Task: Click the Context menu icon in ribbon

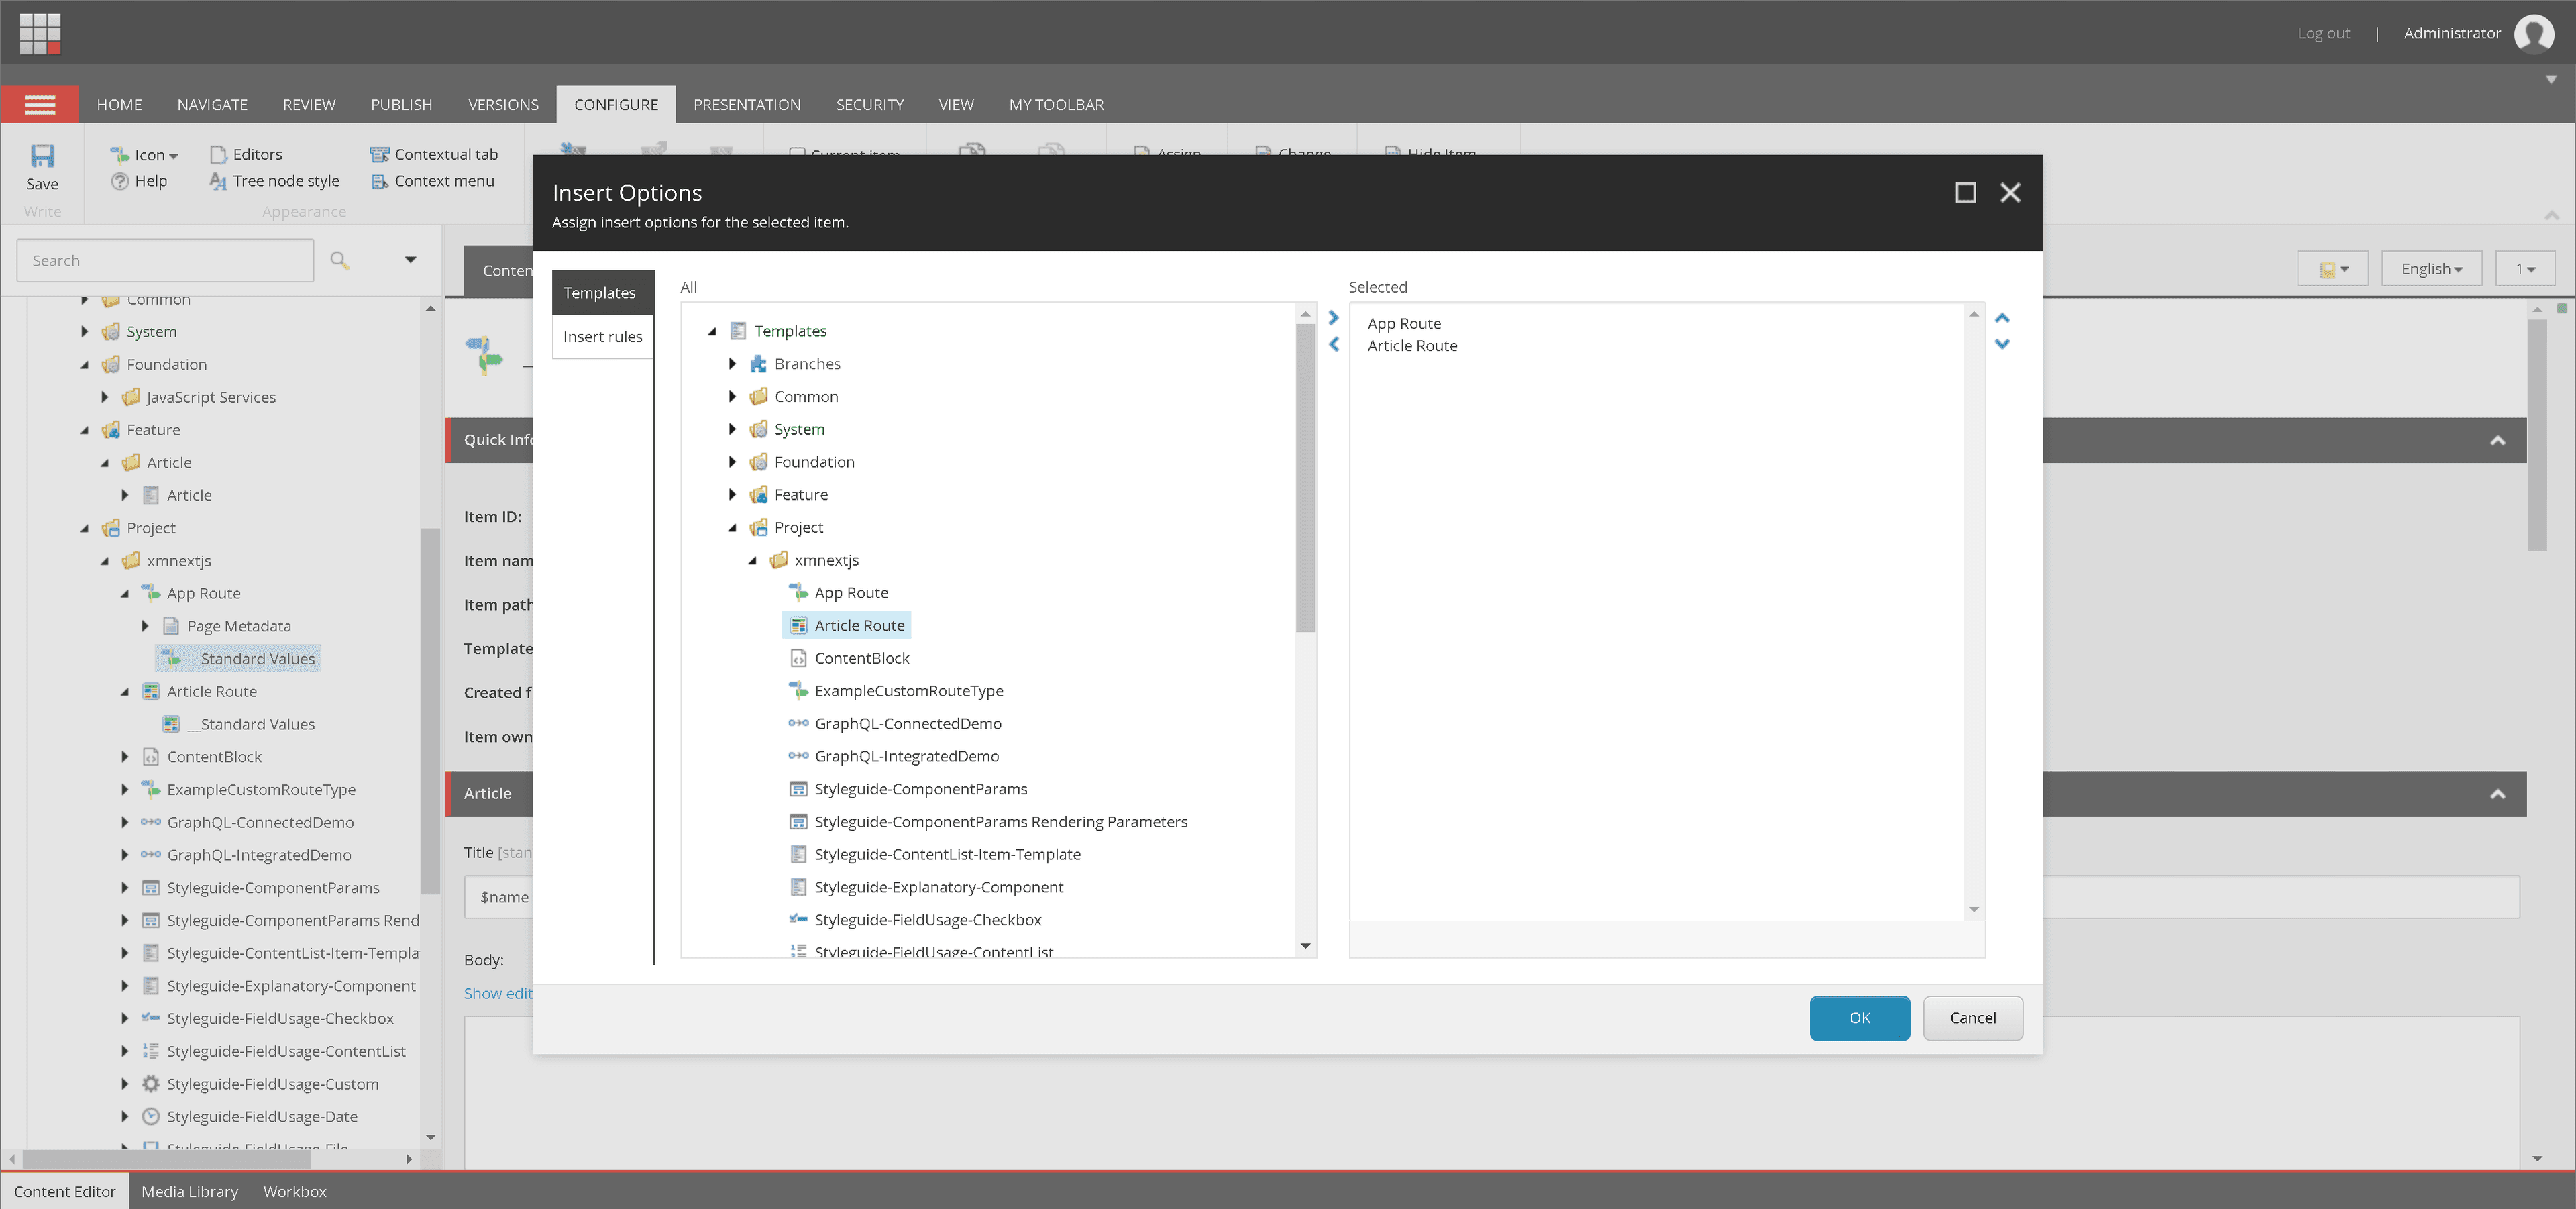Action: click(x=379, y=181)
